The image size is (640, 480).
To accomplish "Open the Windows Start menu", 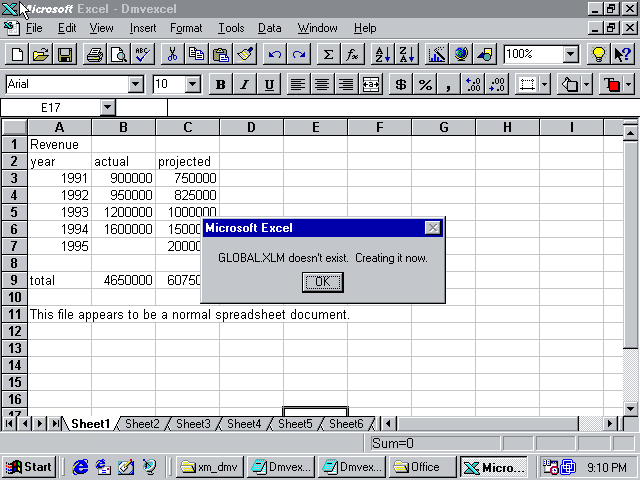I will pyautogui.click(x=29, y=467).
